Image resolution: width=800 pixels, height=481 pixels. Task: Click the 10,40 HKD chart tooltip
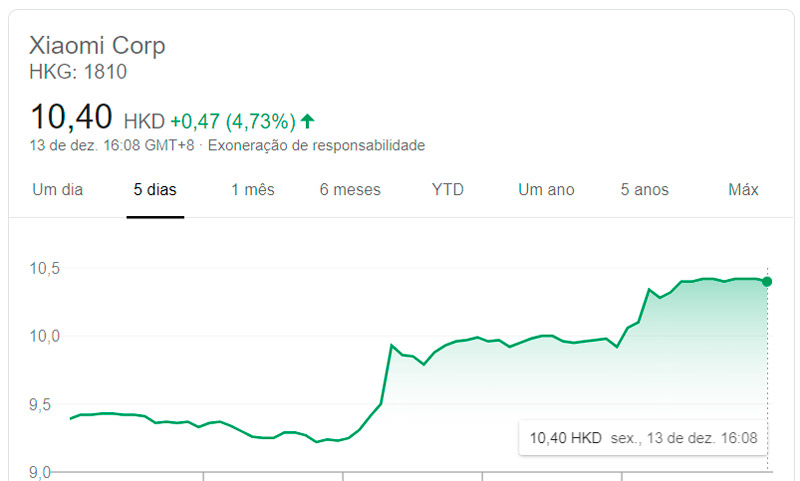coord(643,438)
